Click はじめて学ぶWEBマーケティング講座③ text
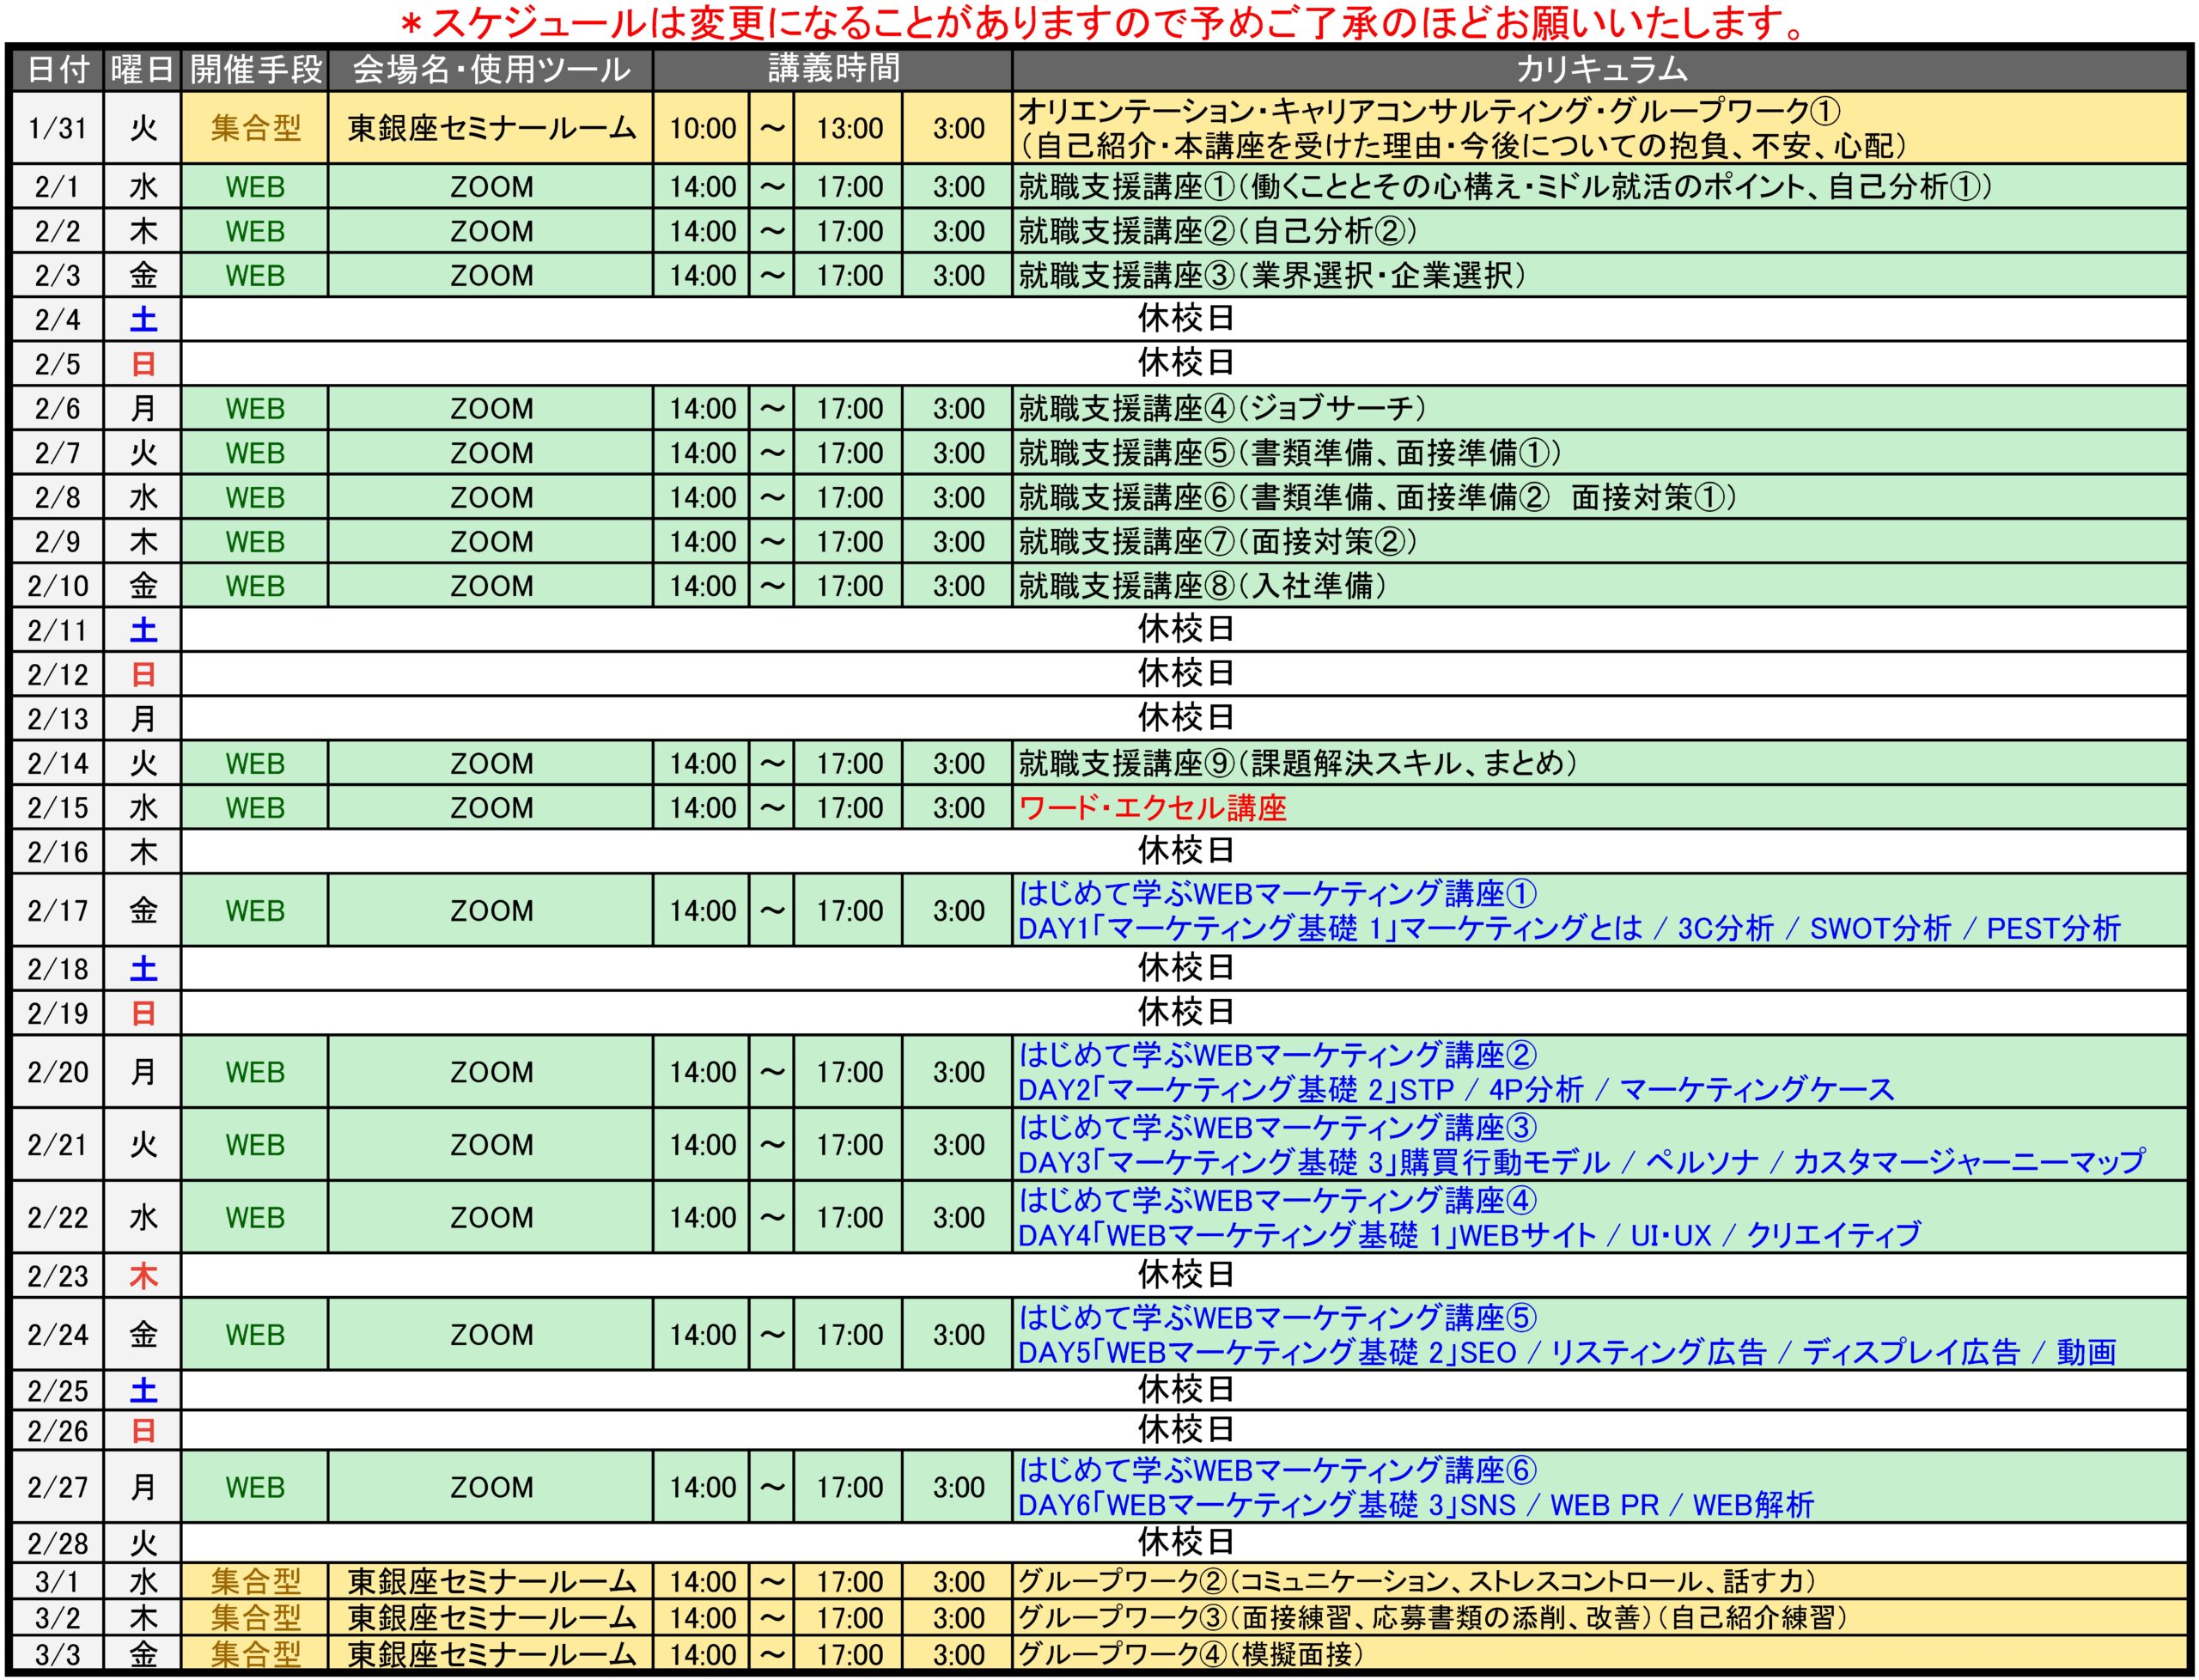2199x1680 pixels. click(1278, 1127)
